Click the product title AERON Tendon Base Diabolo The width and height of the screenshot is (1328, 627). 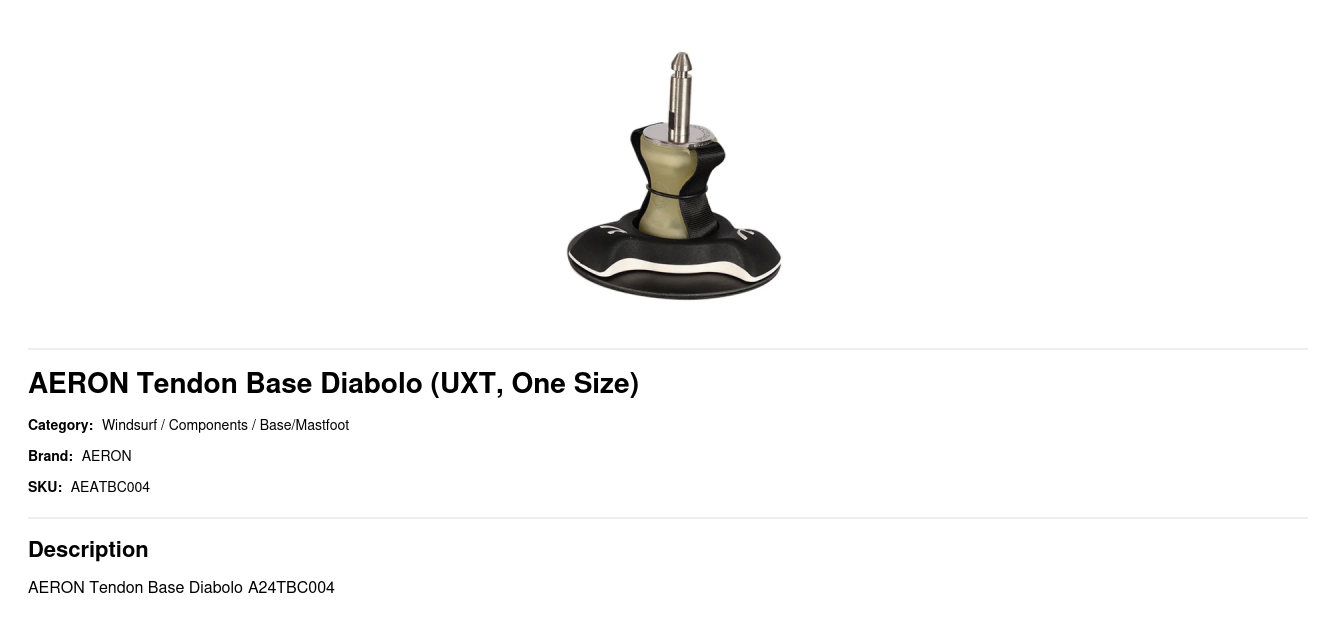tap(333, 384)
